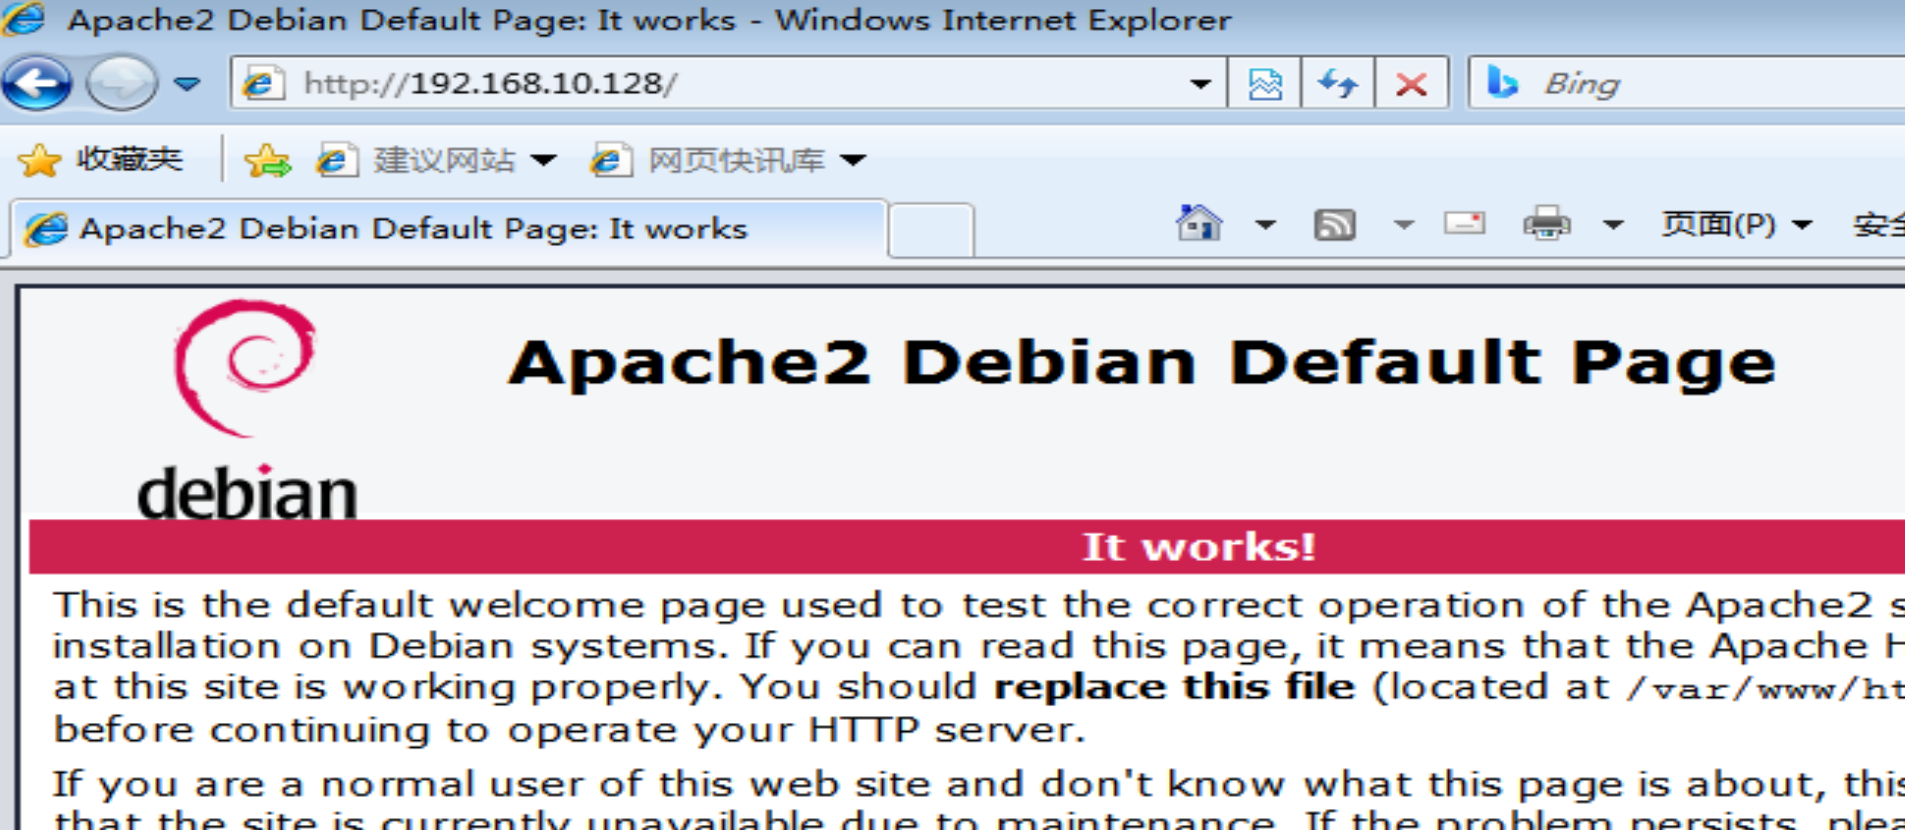Click the Debian swirl logo
The width and height of the screenshot is (1905, 830).
click(x=245, y=368)
